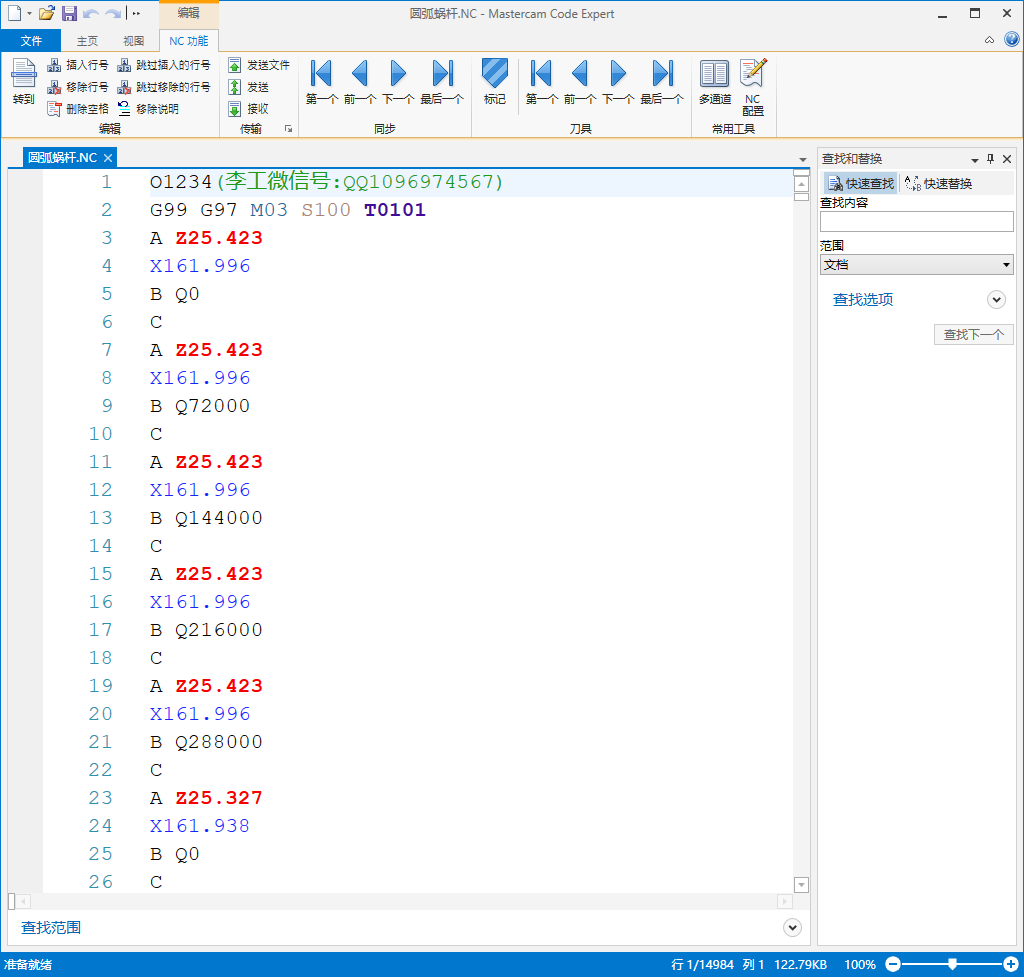
Task: Collapse the ribbon with the caret icon
Action: click(x=989, y=40)
